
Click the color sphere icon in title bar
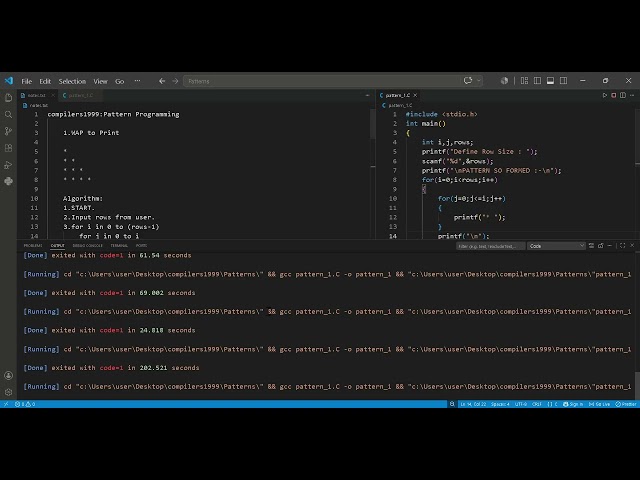tap(504, 81)
